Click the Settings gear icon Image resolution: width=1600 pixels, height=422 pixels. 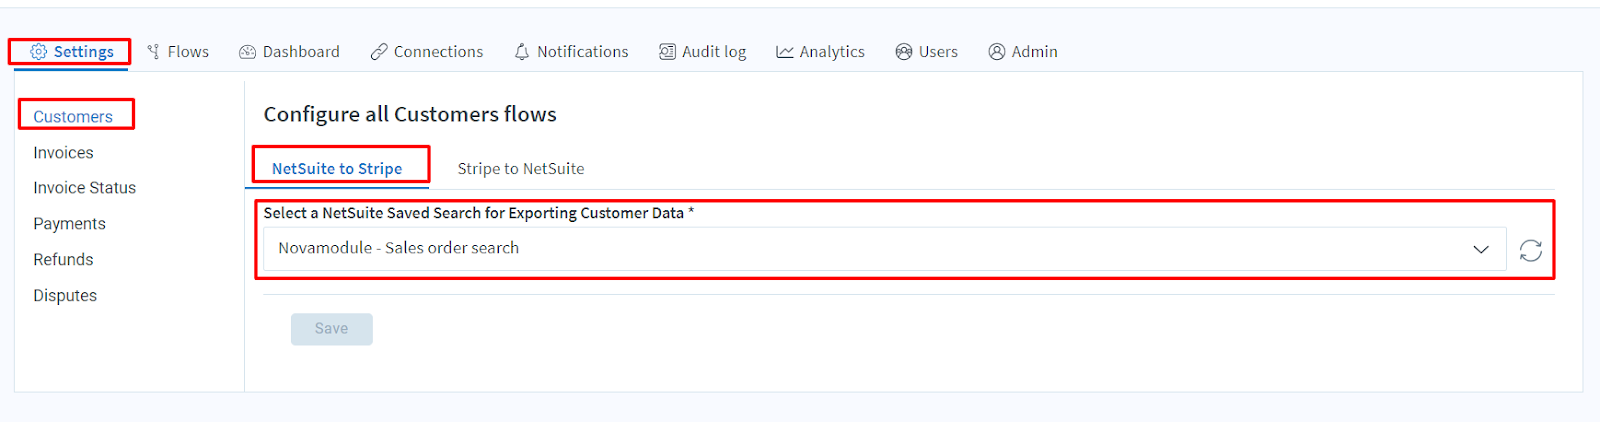click(x=38, y=52)
